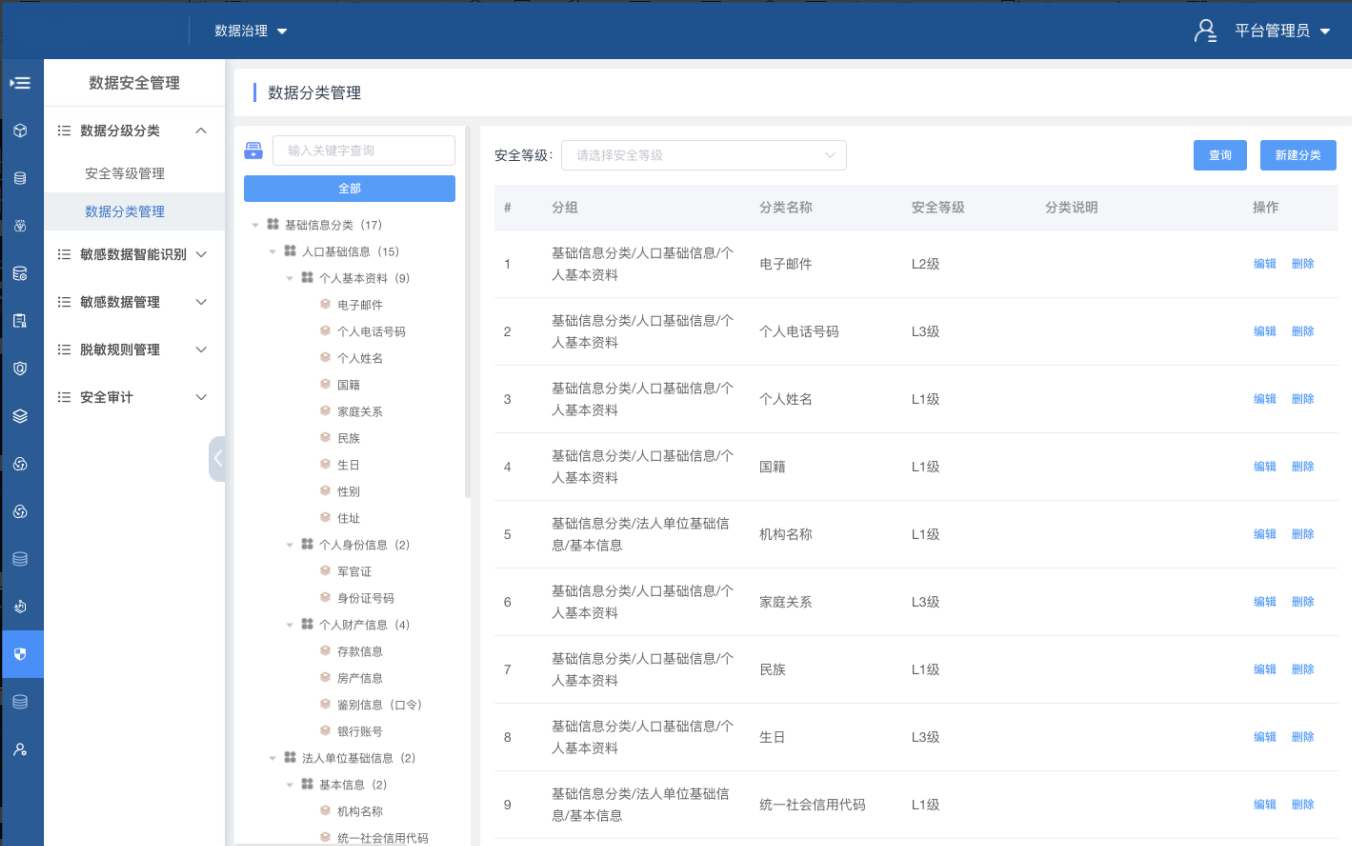This screenshot has width=1352, height=846.
Task: Delete the 家庭关系 classification row
Action: point(1302,602)
